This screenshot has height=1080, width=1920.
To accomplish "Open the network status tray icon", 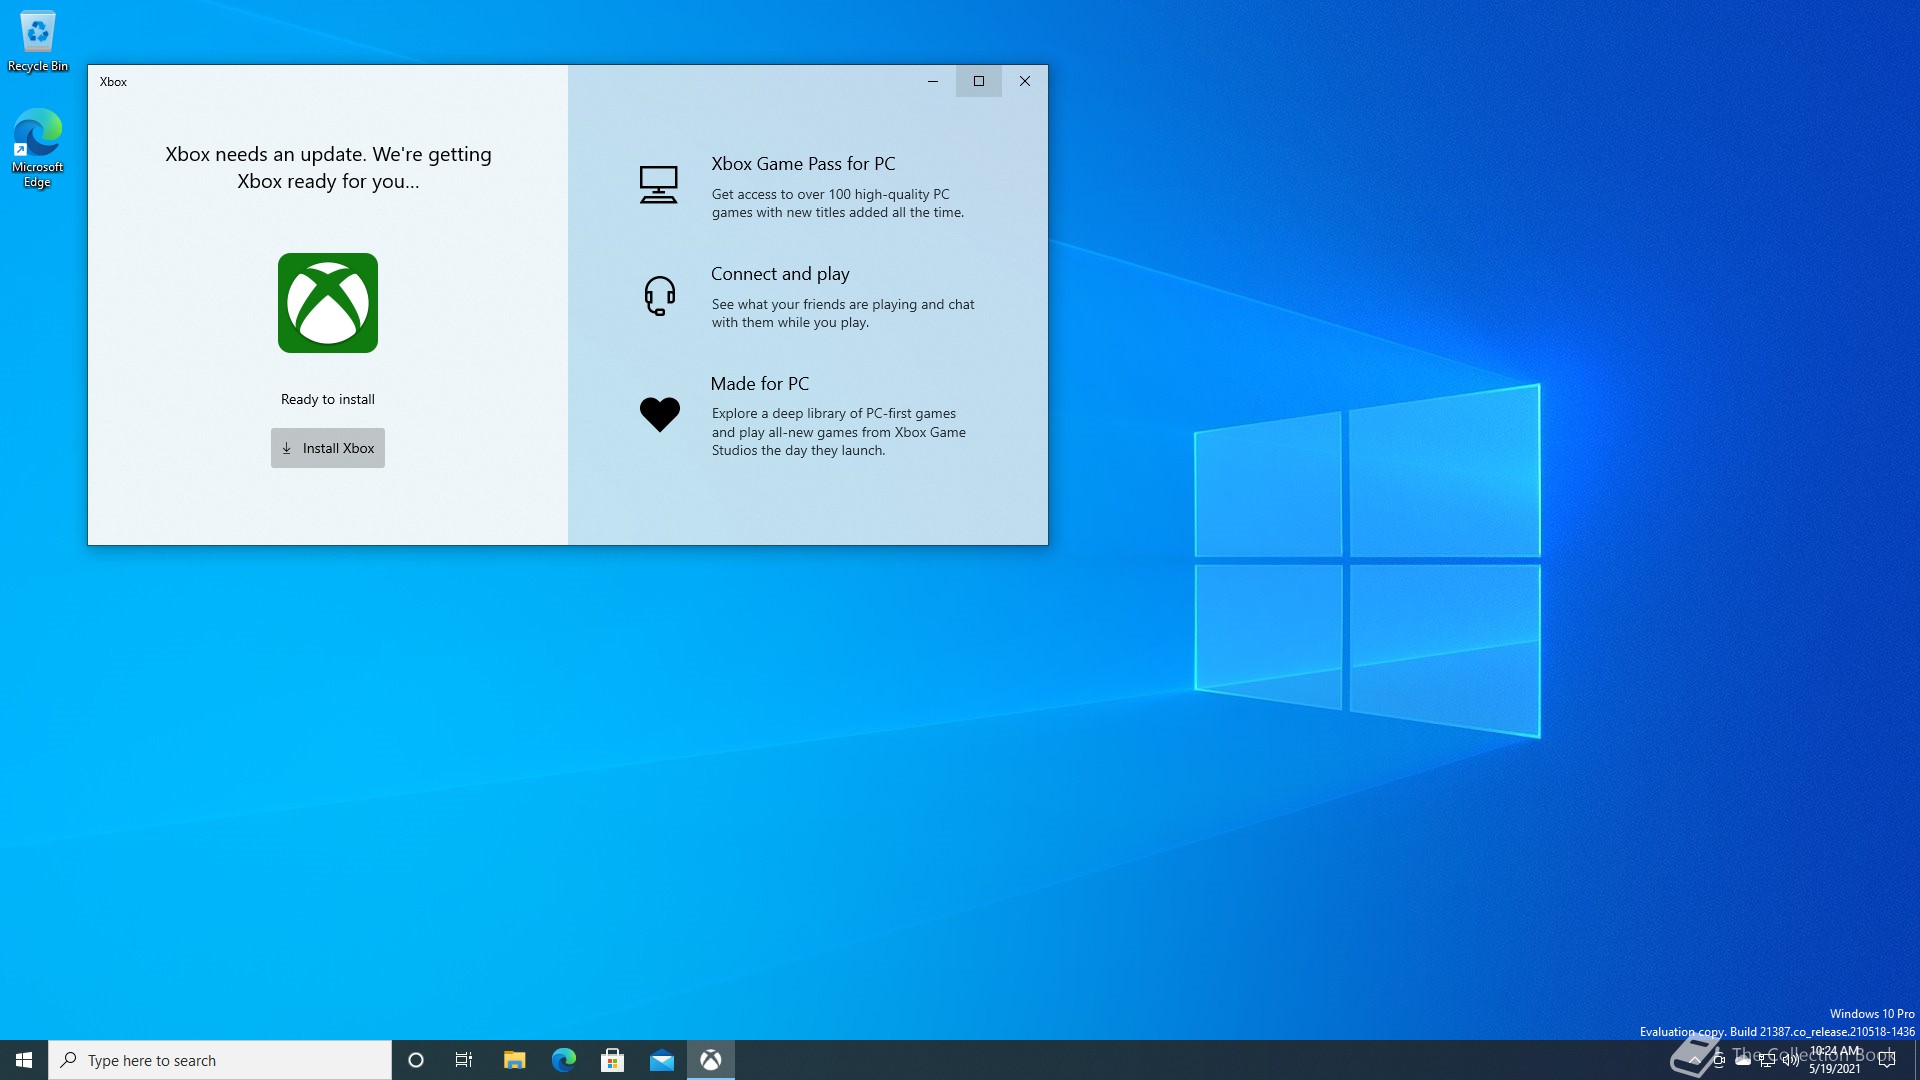I will [1767, 1060].
